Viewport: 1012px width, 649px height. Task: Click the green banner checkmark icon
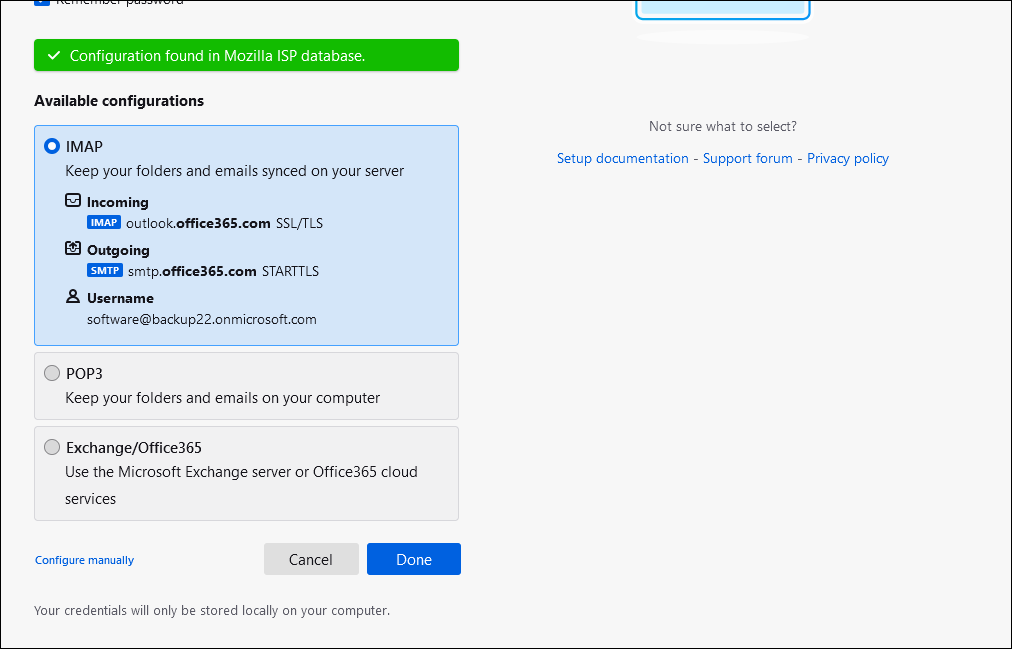coord(54,55)
